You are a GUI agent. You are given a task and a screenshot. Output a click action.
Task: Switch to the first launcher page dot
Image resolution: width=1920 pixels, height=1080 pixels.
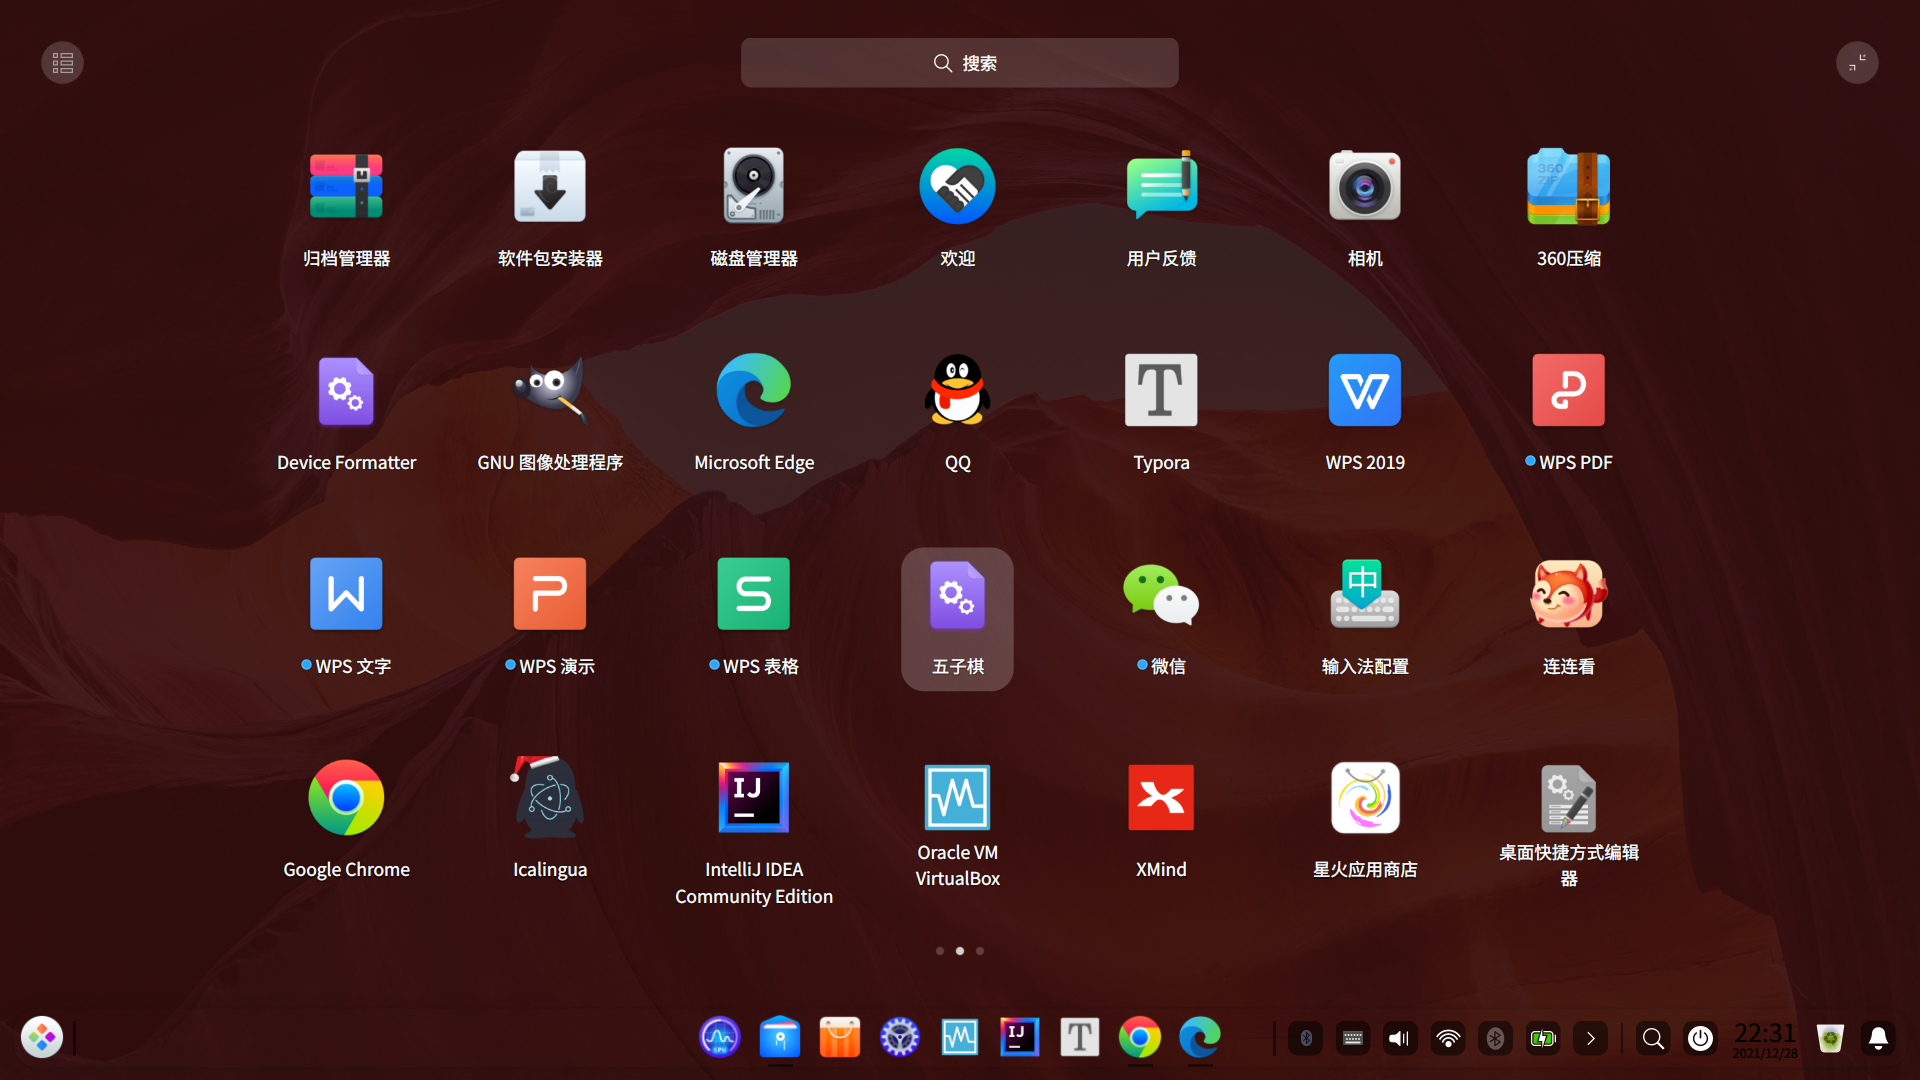pos(940,951)
